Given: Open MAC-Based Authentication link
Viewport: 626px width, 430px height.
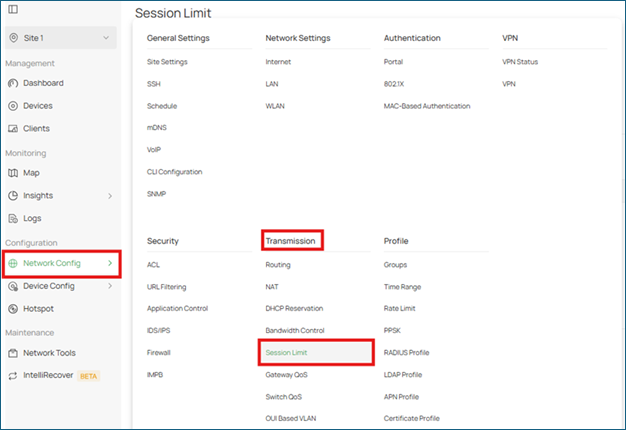Looking at the screenshot, I should tap(427, 106).
